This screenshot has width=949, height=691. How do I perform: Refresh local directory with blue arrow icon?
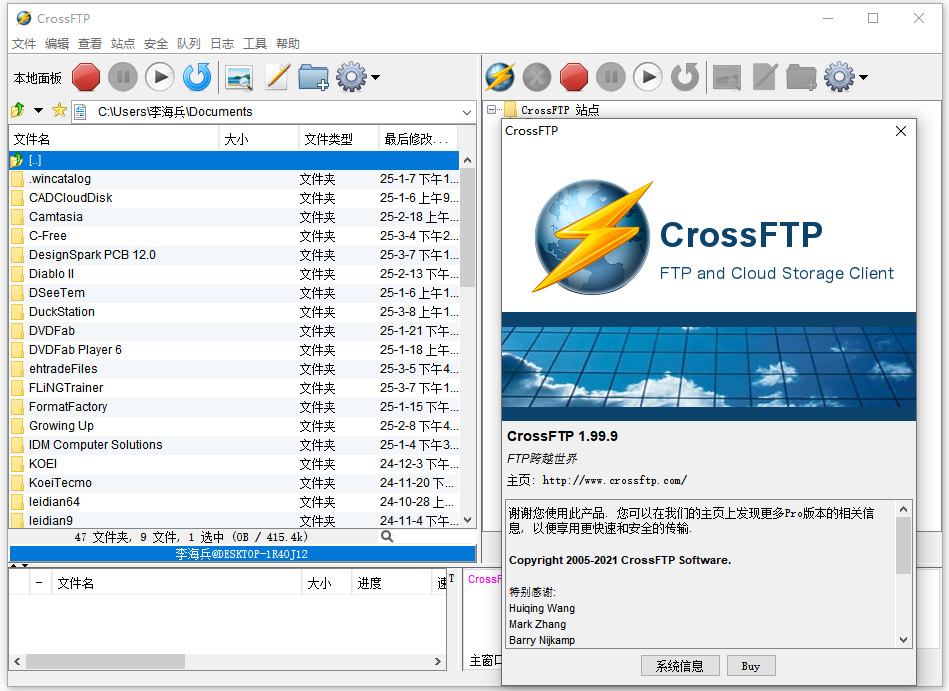coord(196,77)
